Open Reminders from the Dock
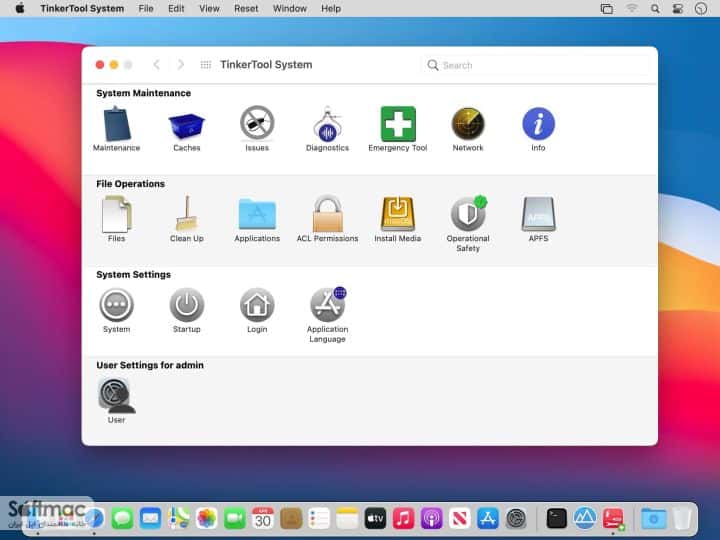Image resolution: width=720 pixels, height=540 pixels. pos(319,519)
